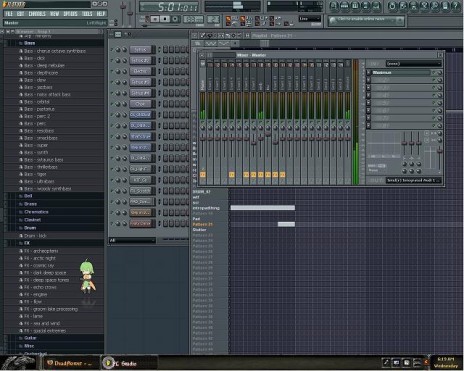Click the tempo display in transport panel
Screen dimensions: 464x371
click(193, 20)
